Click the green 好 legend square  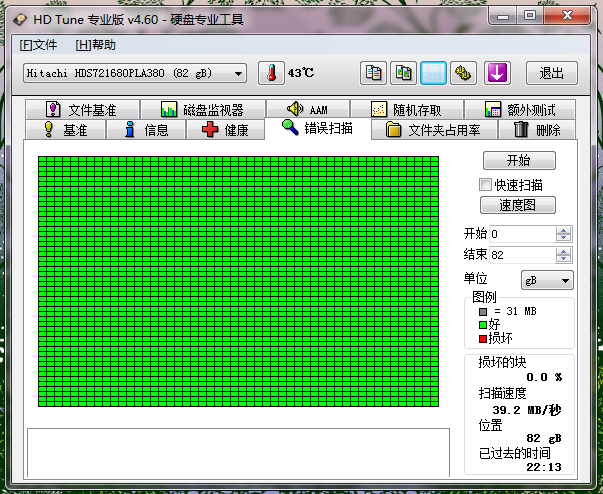point(483,325)
